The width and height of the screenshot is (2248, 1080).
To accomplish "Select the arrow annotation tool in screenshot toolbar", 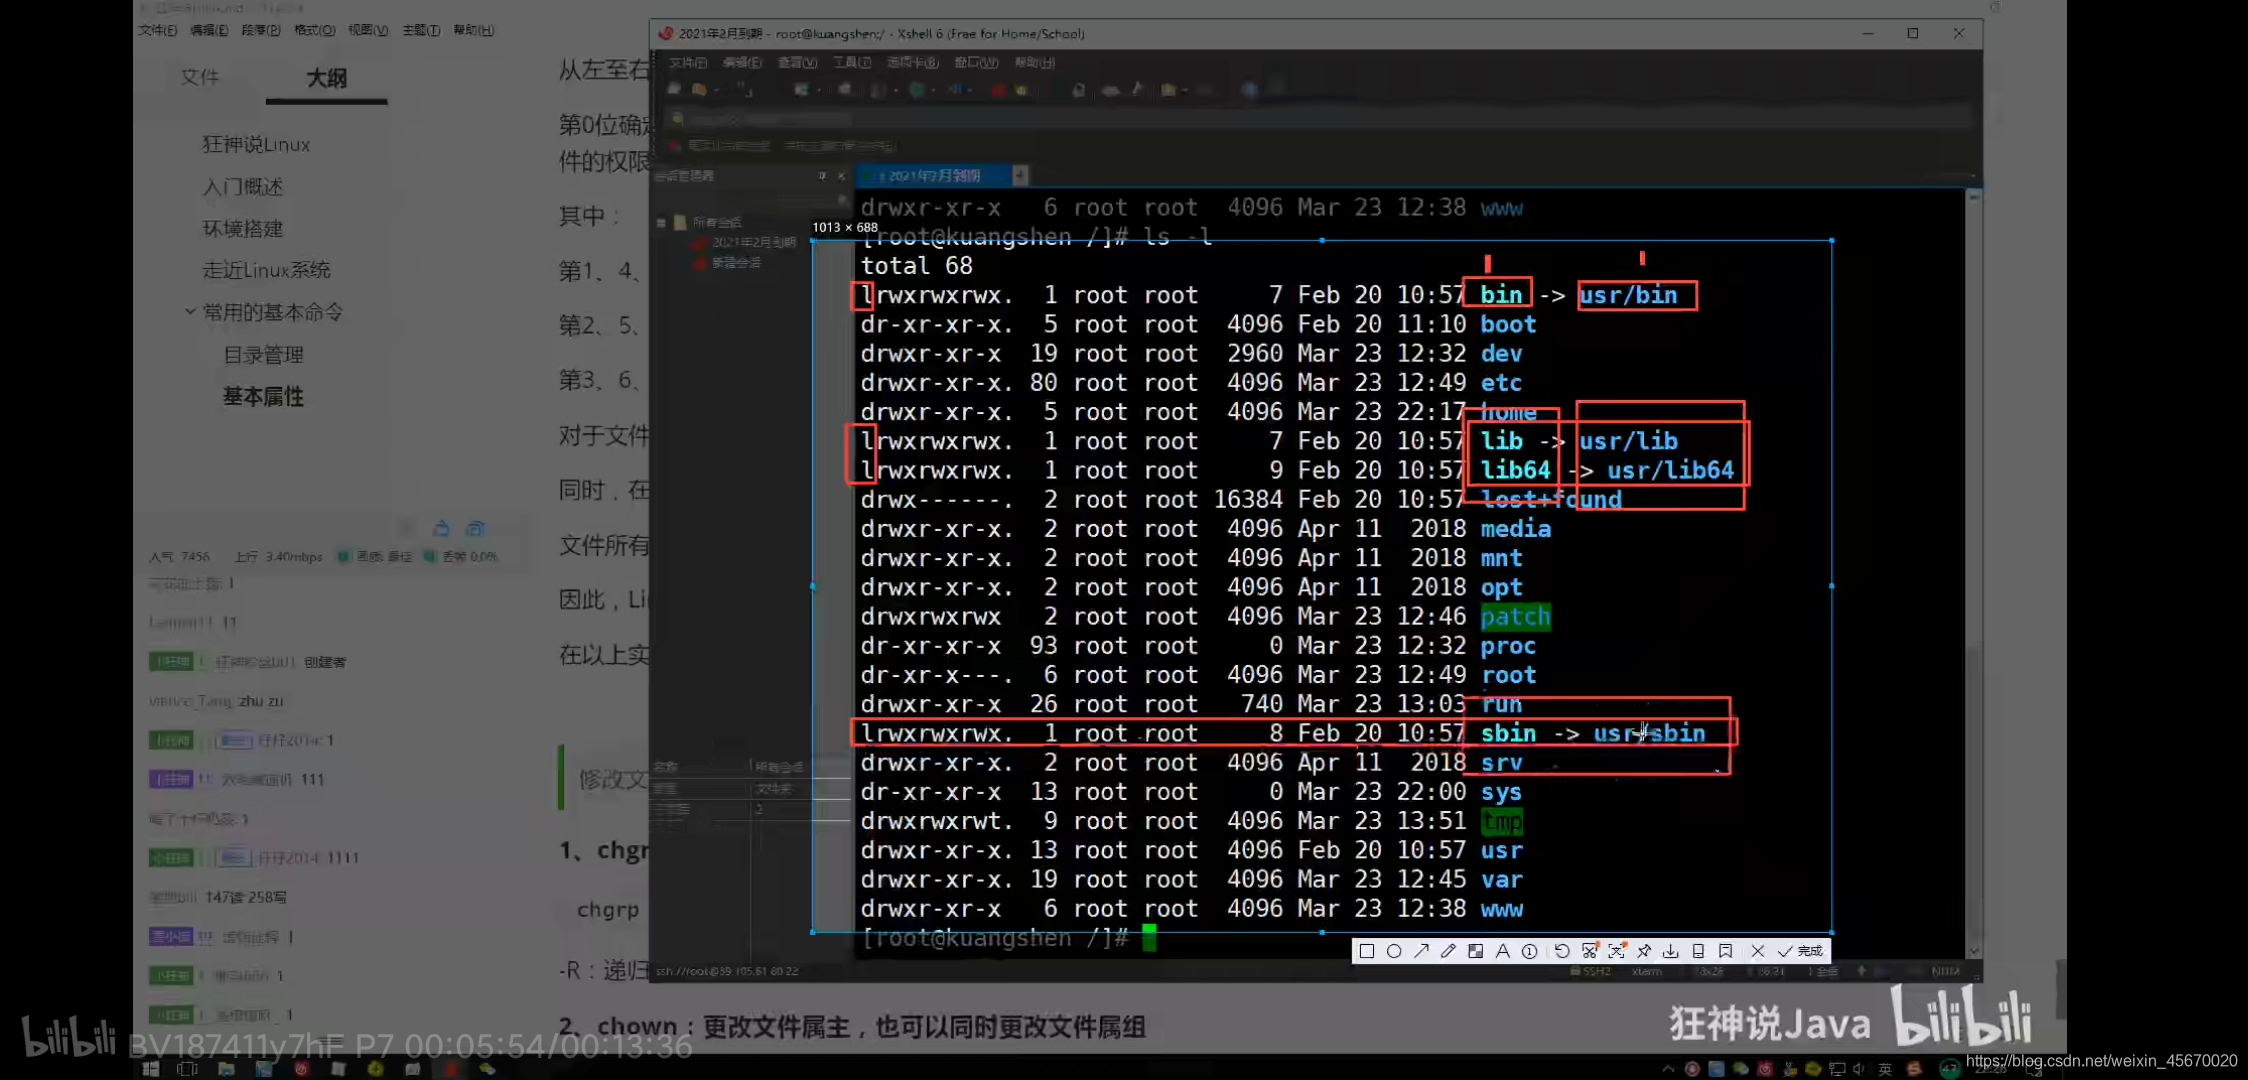I will pyautogui.click(x=1421, y=951).
